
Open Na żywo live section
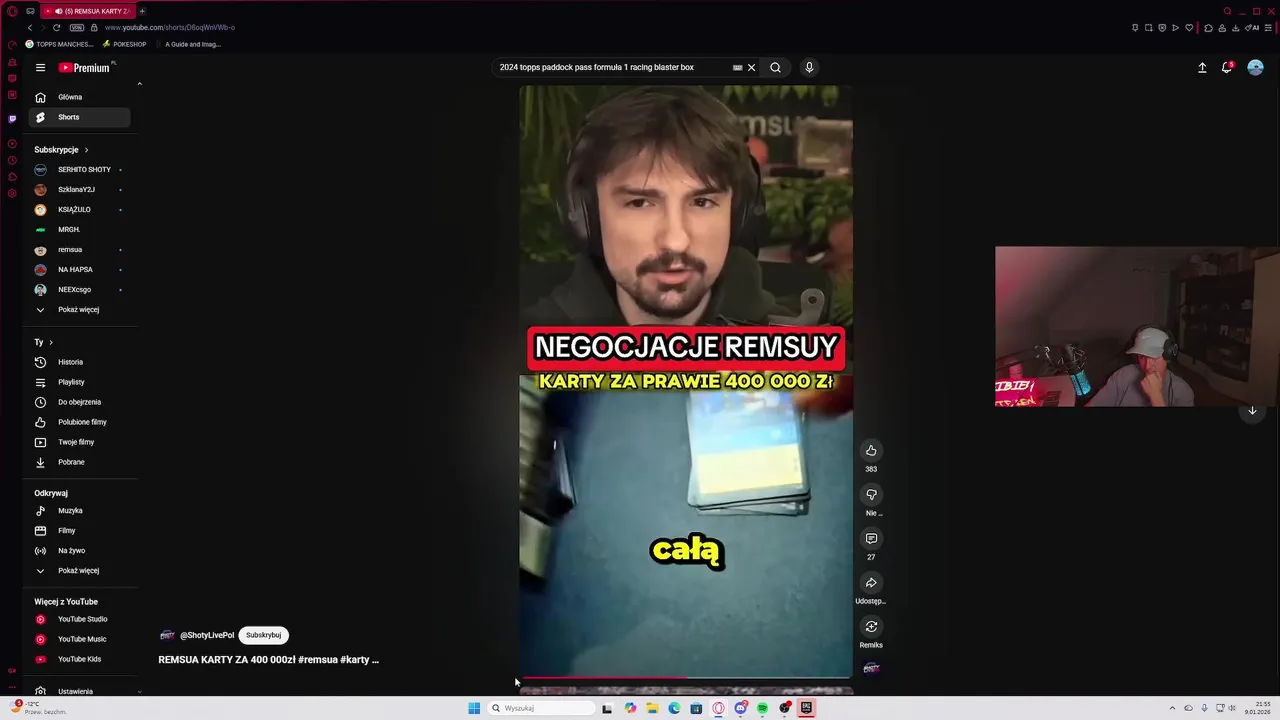[x=80, y=550]
